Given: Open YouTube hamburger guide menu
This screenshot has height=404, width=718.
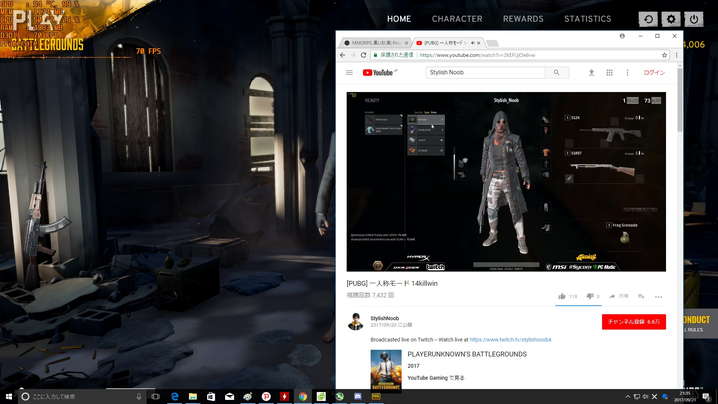Looking at the screenshot, I should (349, 72).
